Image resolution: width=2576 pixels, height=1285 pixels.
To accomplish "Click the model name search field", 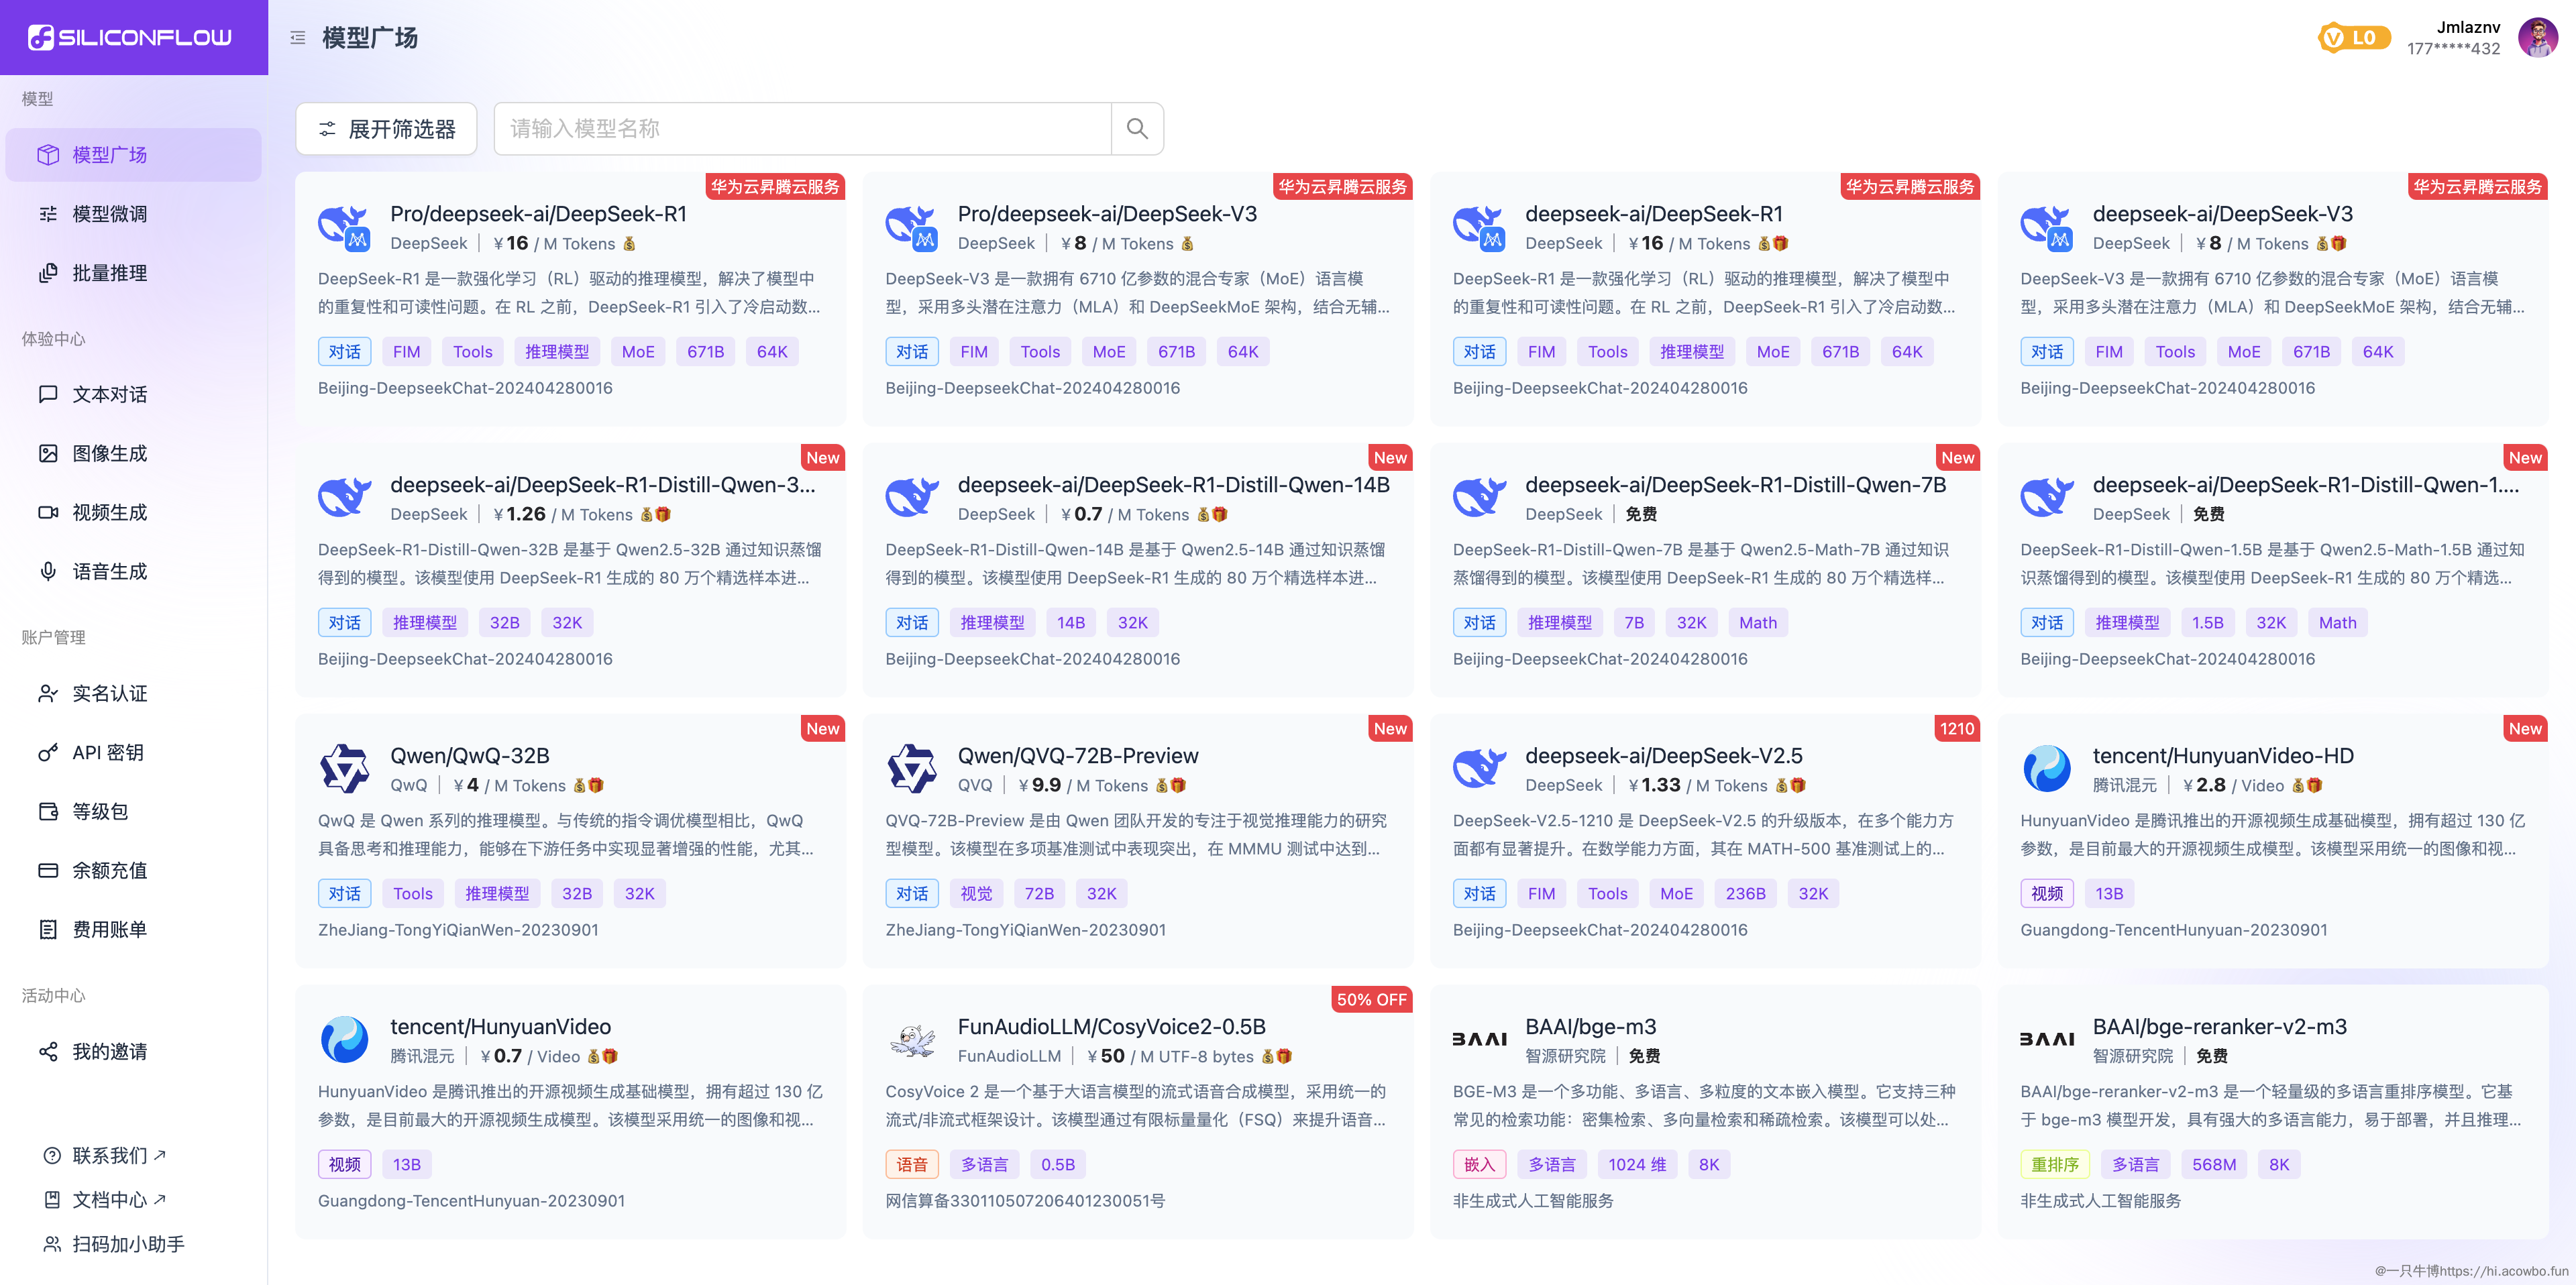I will (800, 128).
